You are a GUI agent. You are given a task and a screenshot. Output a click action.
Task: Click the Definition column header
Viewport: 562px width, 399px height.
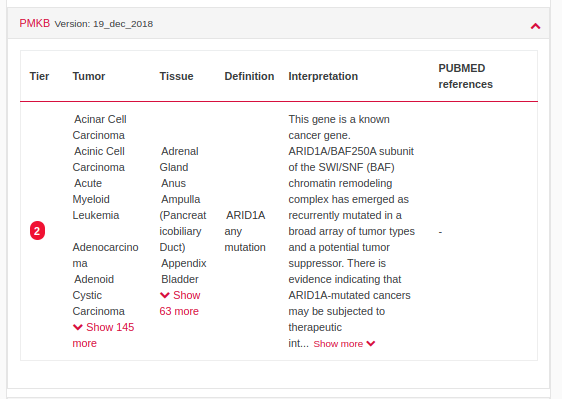pyautogui.click(x=249, y=76)
